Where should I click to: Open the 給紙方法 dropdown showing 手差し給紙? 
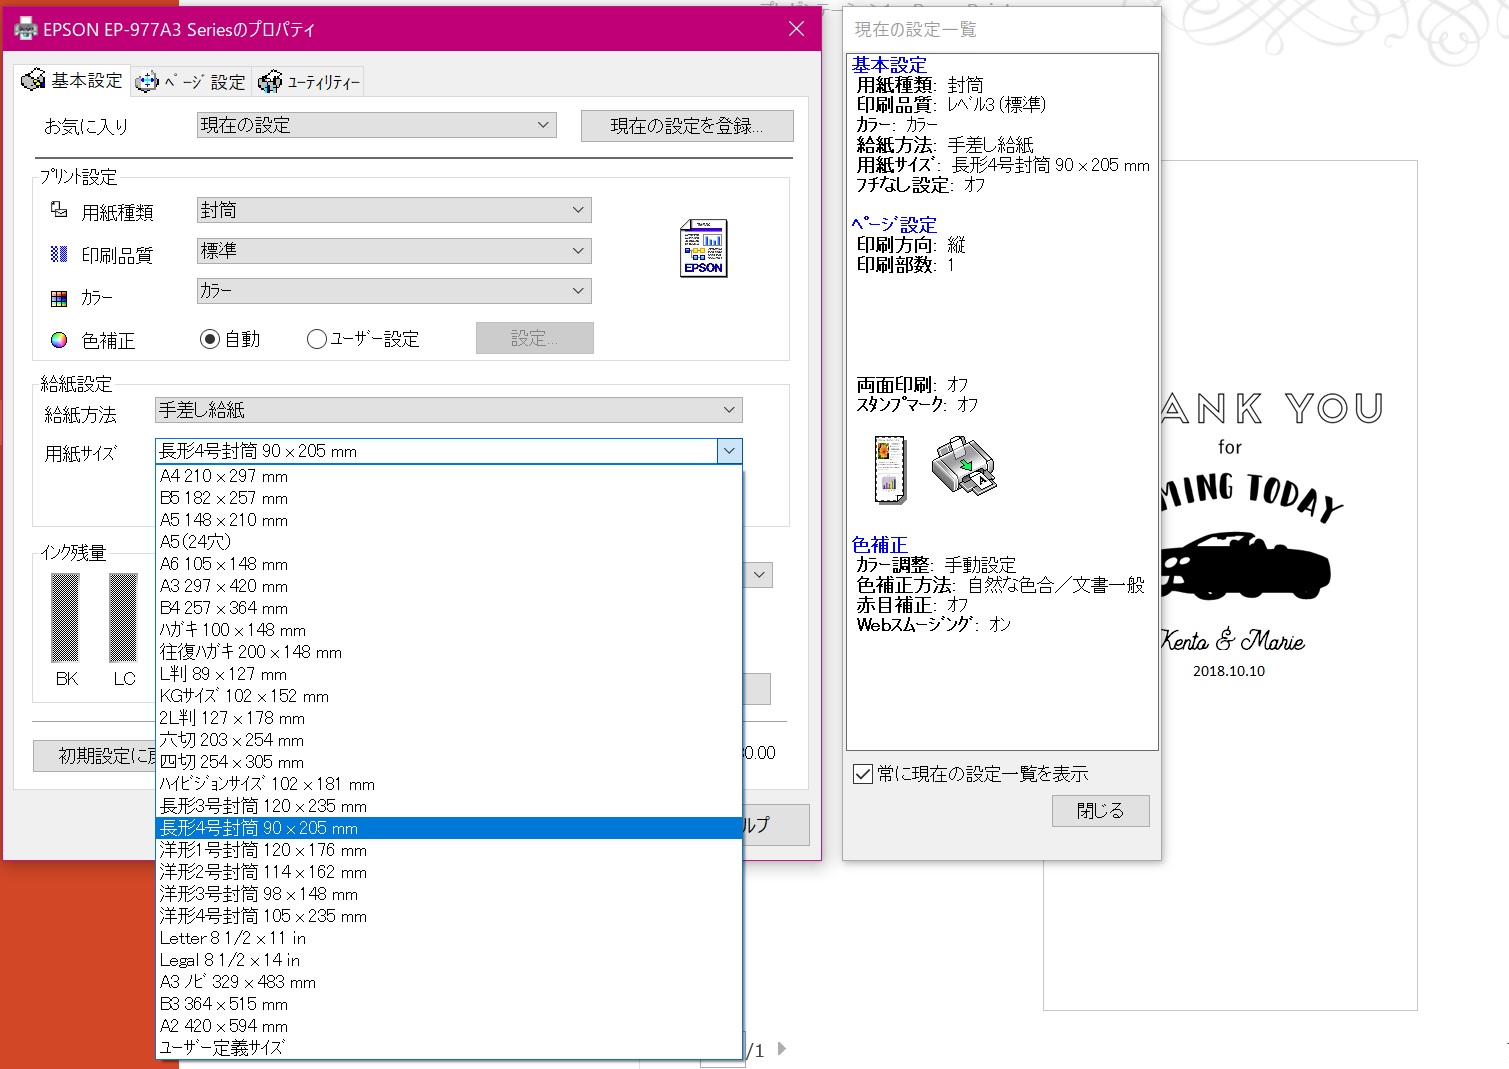click(x=448, y=410)
